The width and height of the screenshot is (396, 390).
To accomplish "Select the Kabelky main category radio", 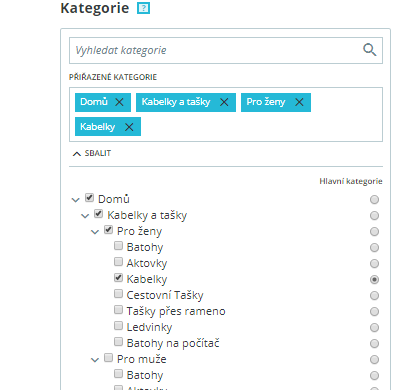I will click(374, 280).
